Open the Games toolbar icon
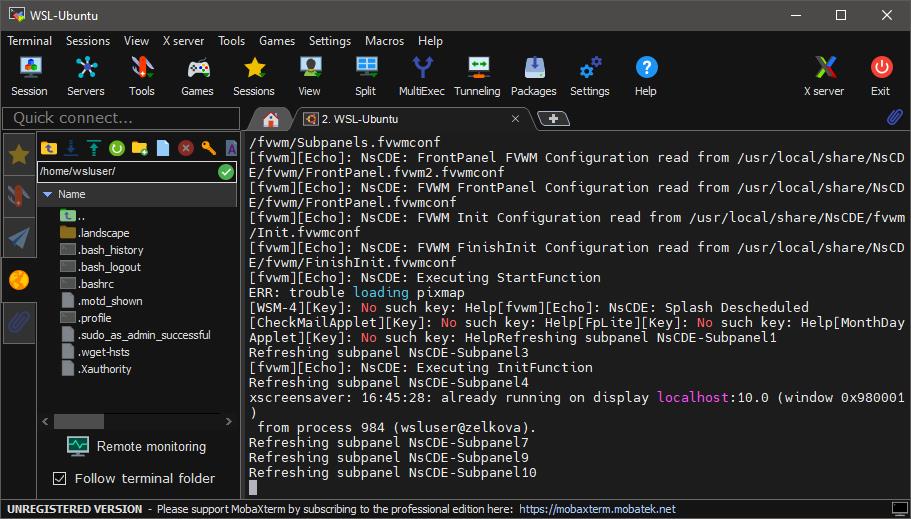The width and height of the screenshot is (911, 519). pos(198,76)
